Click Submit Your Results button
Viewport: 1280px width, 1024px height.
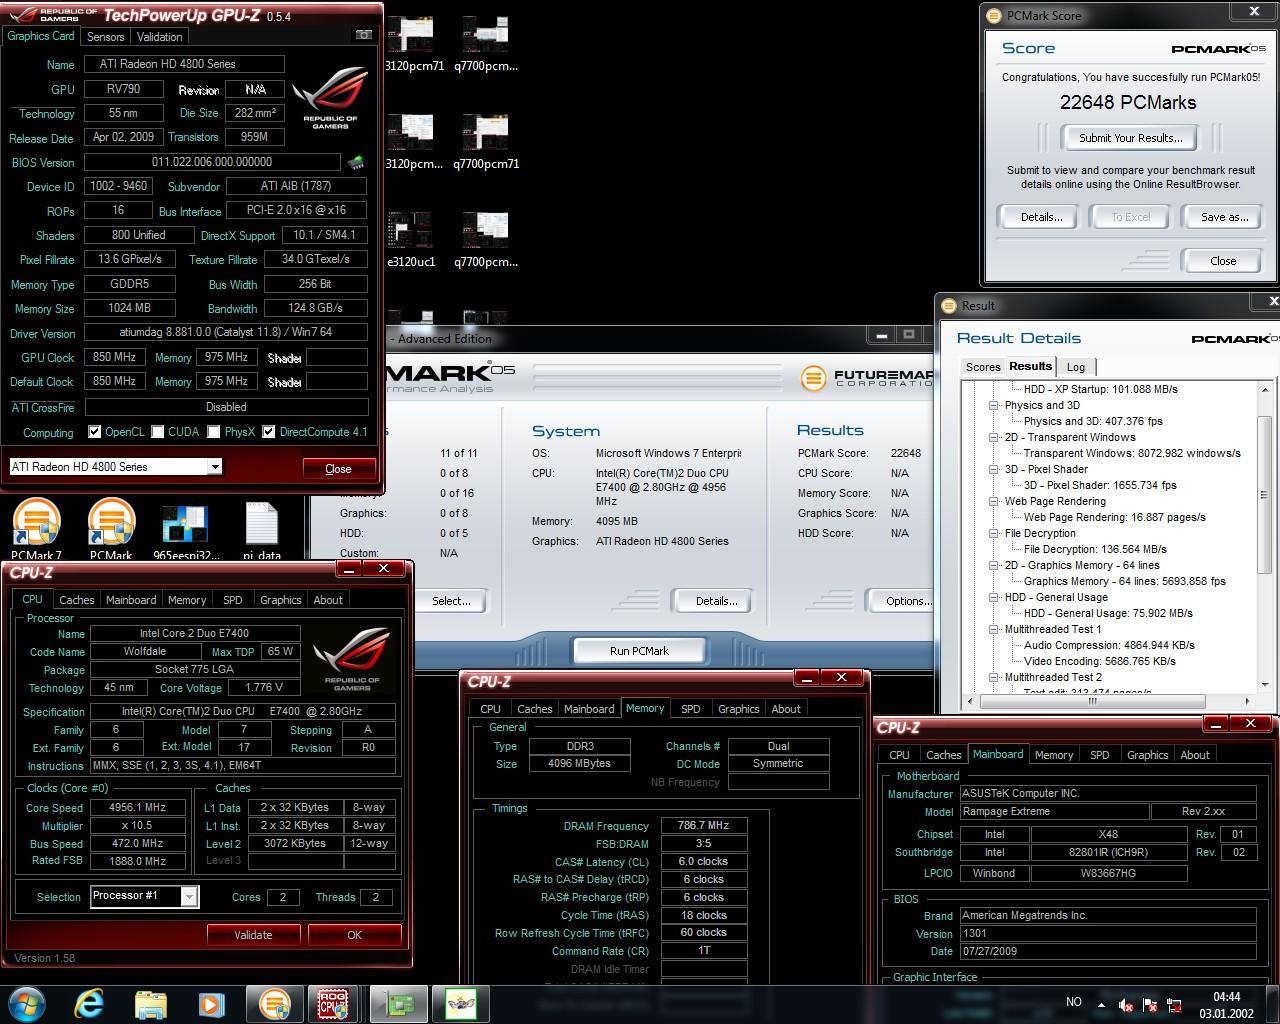1131,138
